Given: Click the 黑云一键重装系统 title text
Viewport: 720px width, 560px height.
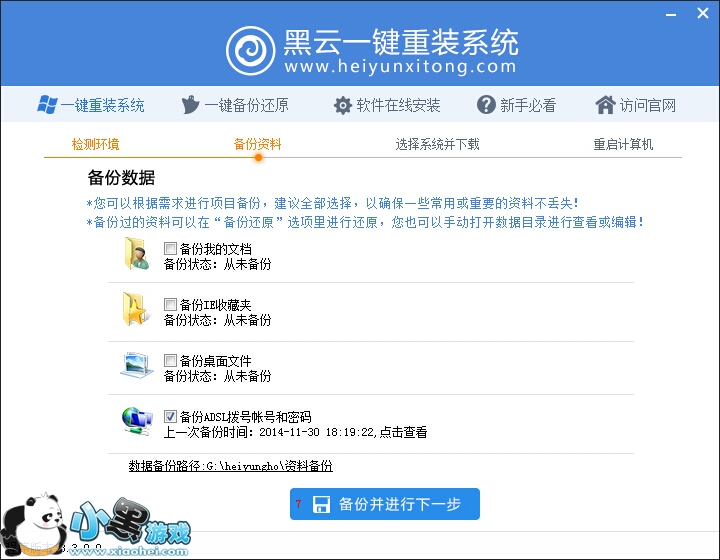Looking at the screenshot, I should (401, 42).
